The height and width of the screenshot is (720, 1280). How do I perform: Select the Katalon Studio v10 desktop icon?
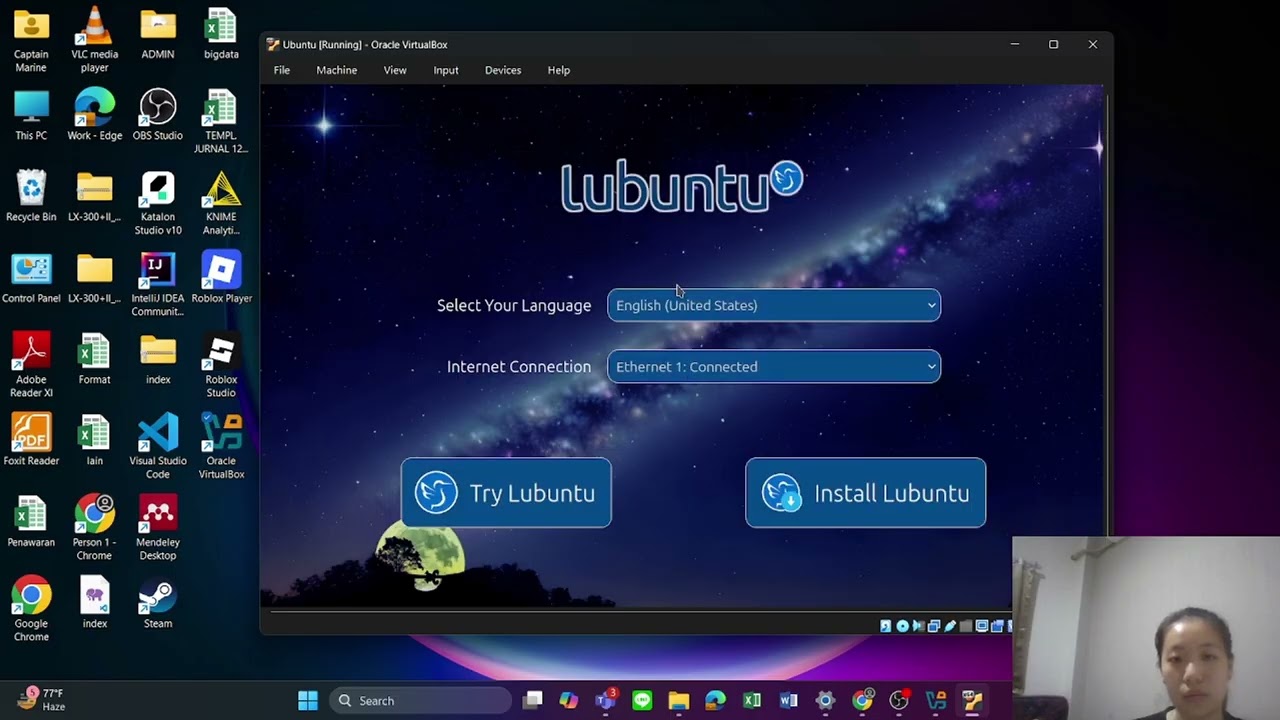pos(158,203)
